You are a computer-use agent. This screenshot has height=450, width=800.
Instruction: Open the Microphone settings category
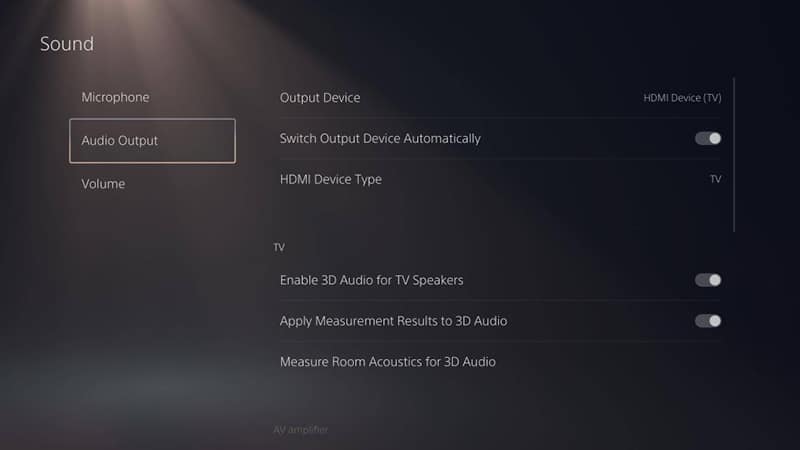(115, 97)
